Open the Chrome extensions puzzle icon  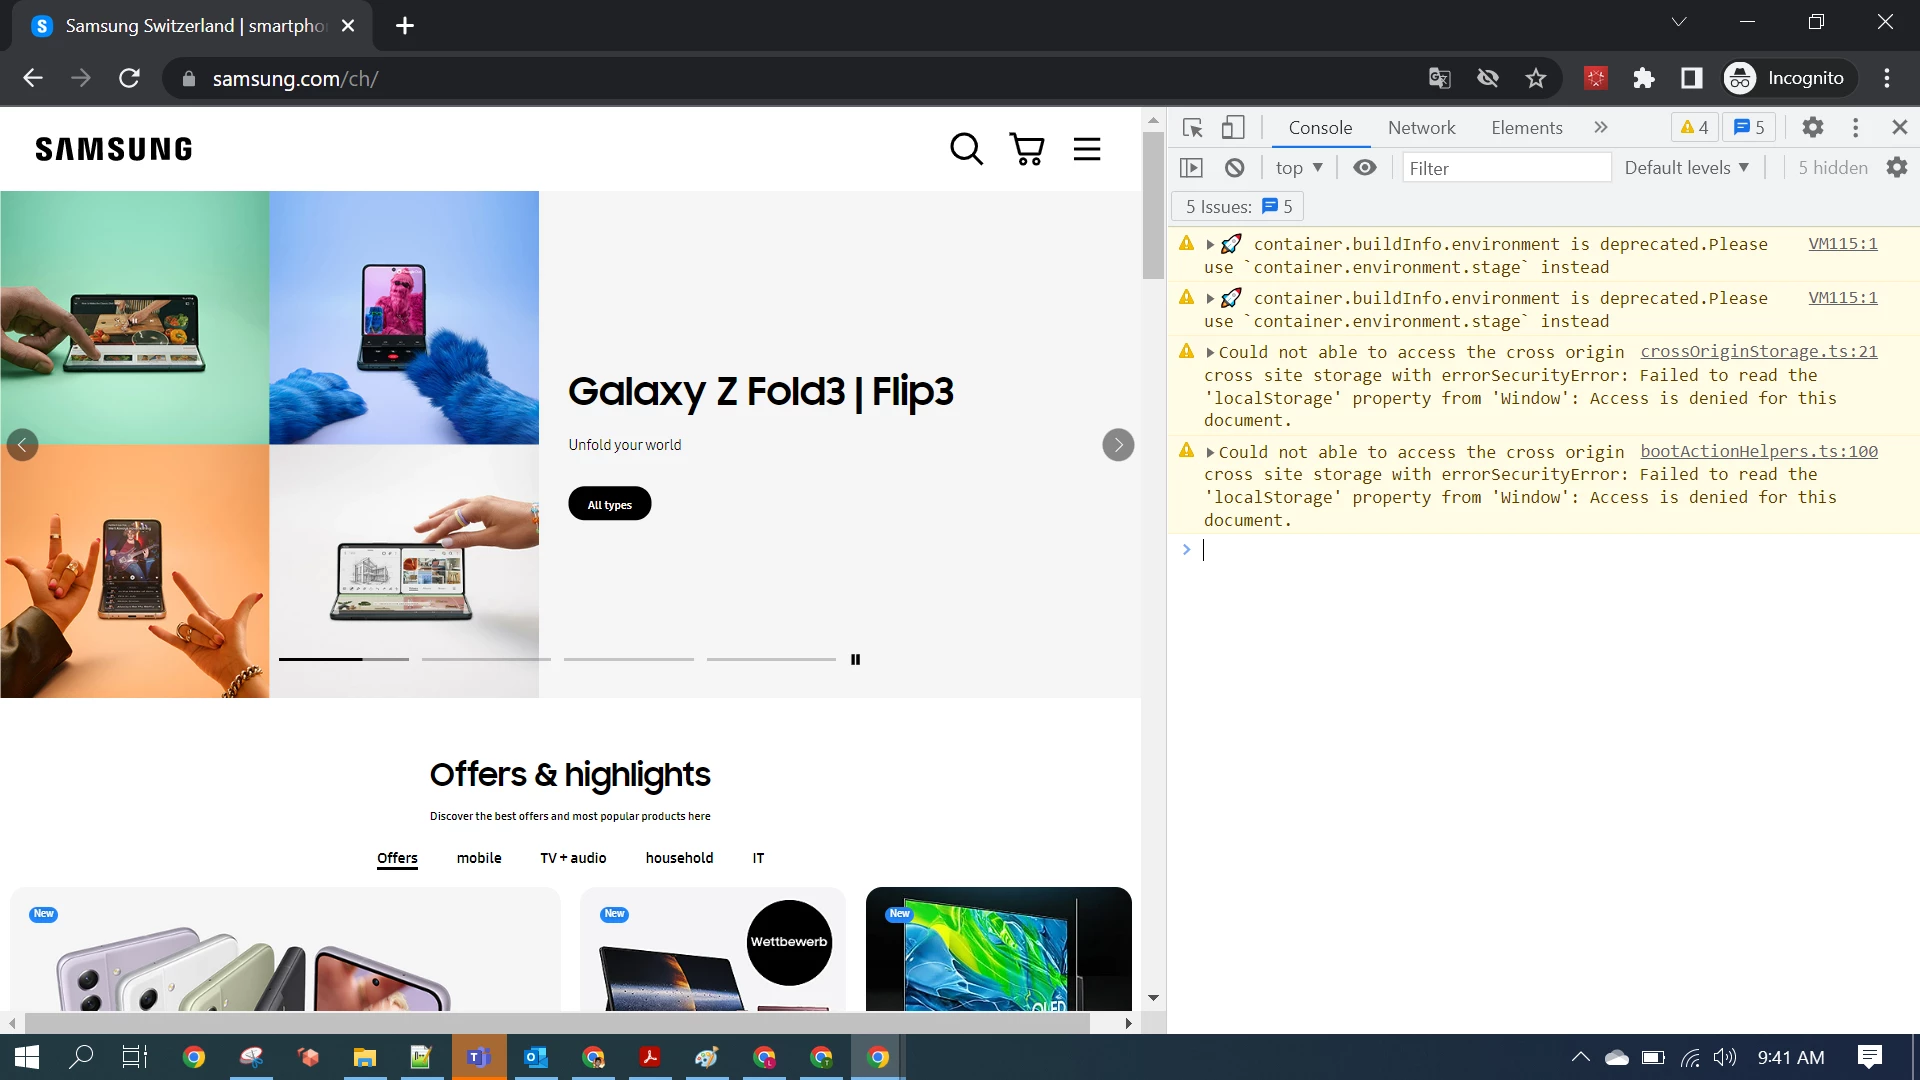(x=1644, y=78)
